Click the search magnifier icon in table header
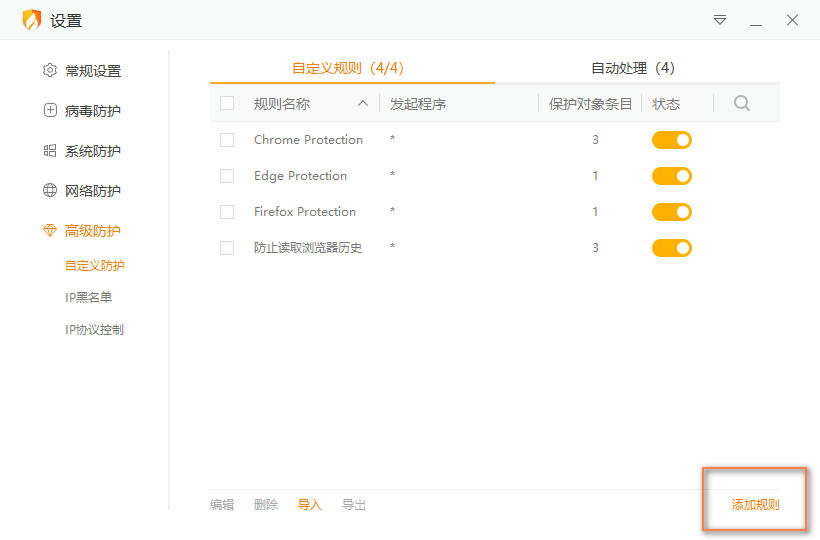 click(741, 103)
